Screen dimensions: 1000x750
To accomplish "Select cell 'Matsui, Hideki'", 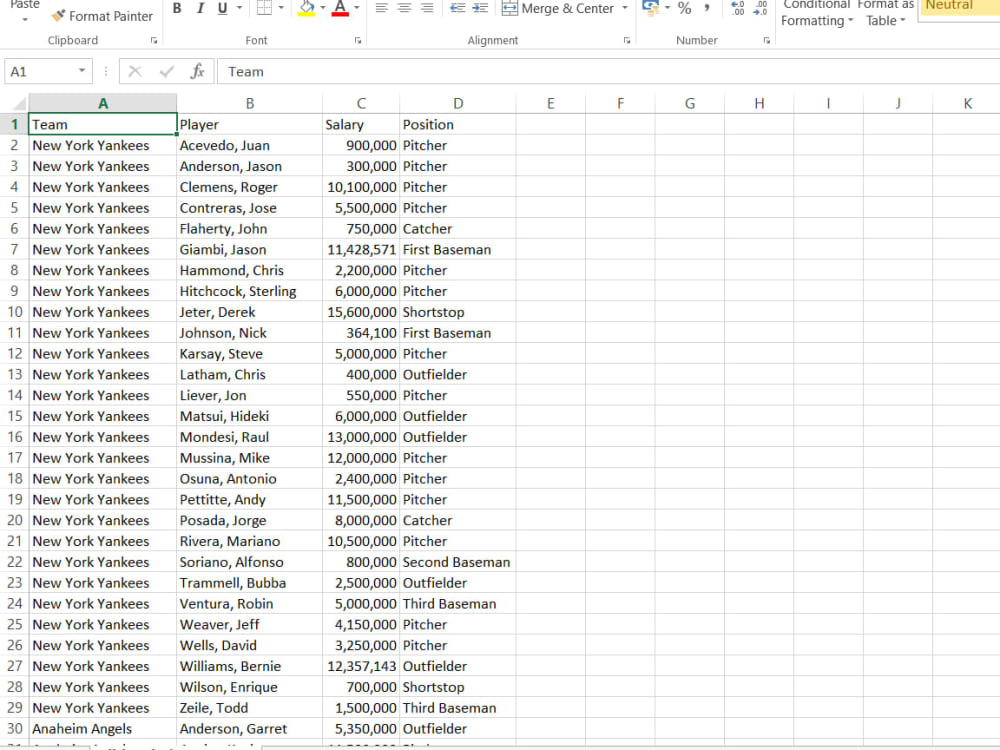I will (249, 416).
